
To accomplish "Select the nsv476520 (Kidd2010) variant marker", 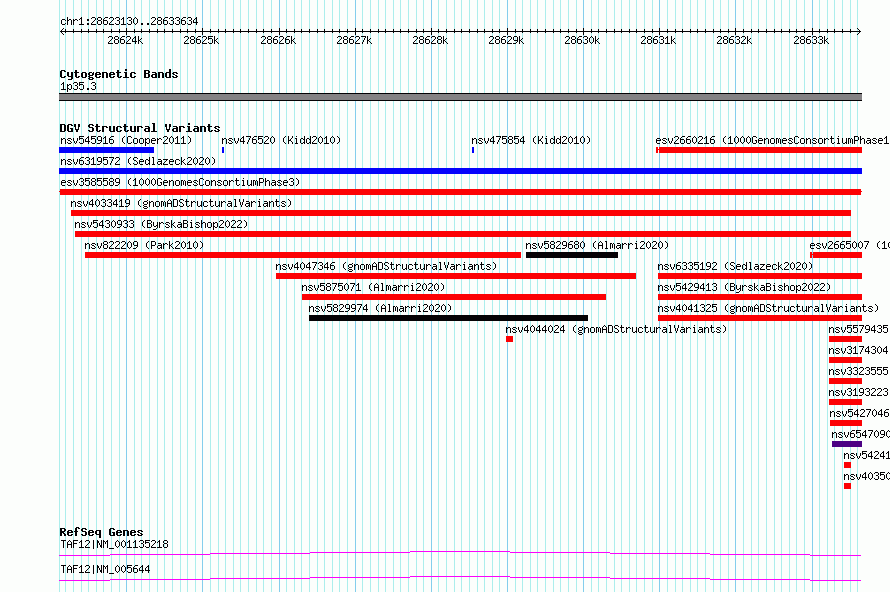I will tap(223, 150).
